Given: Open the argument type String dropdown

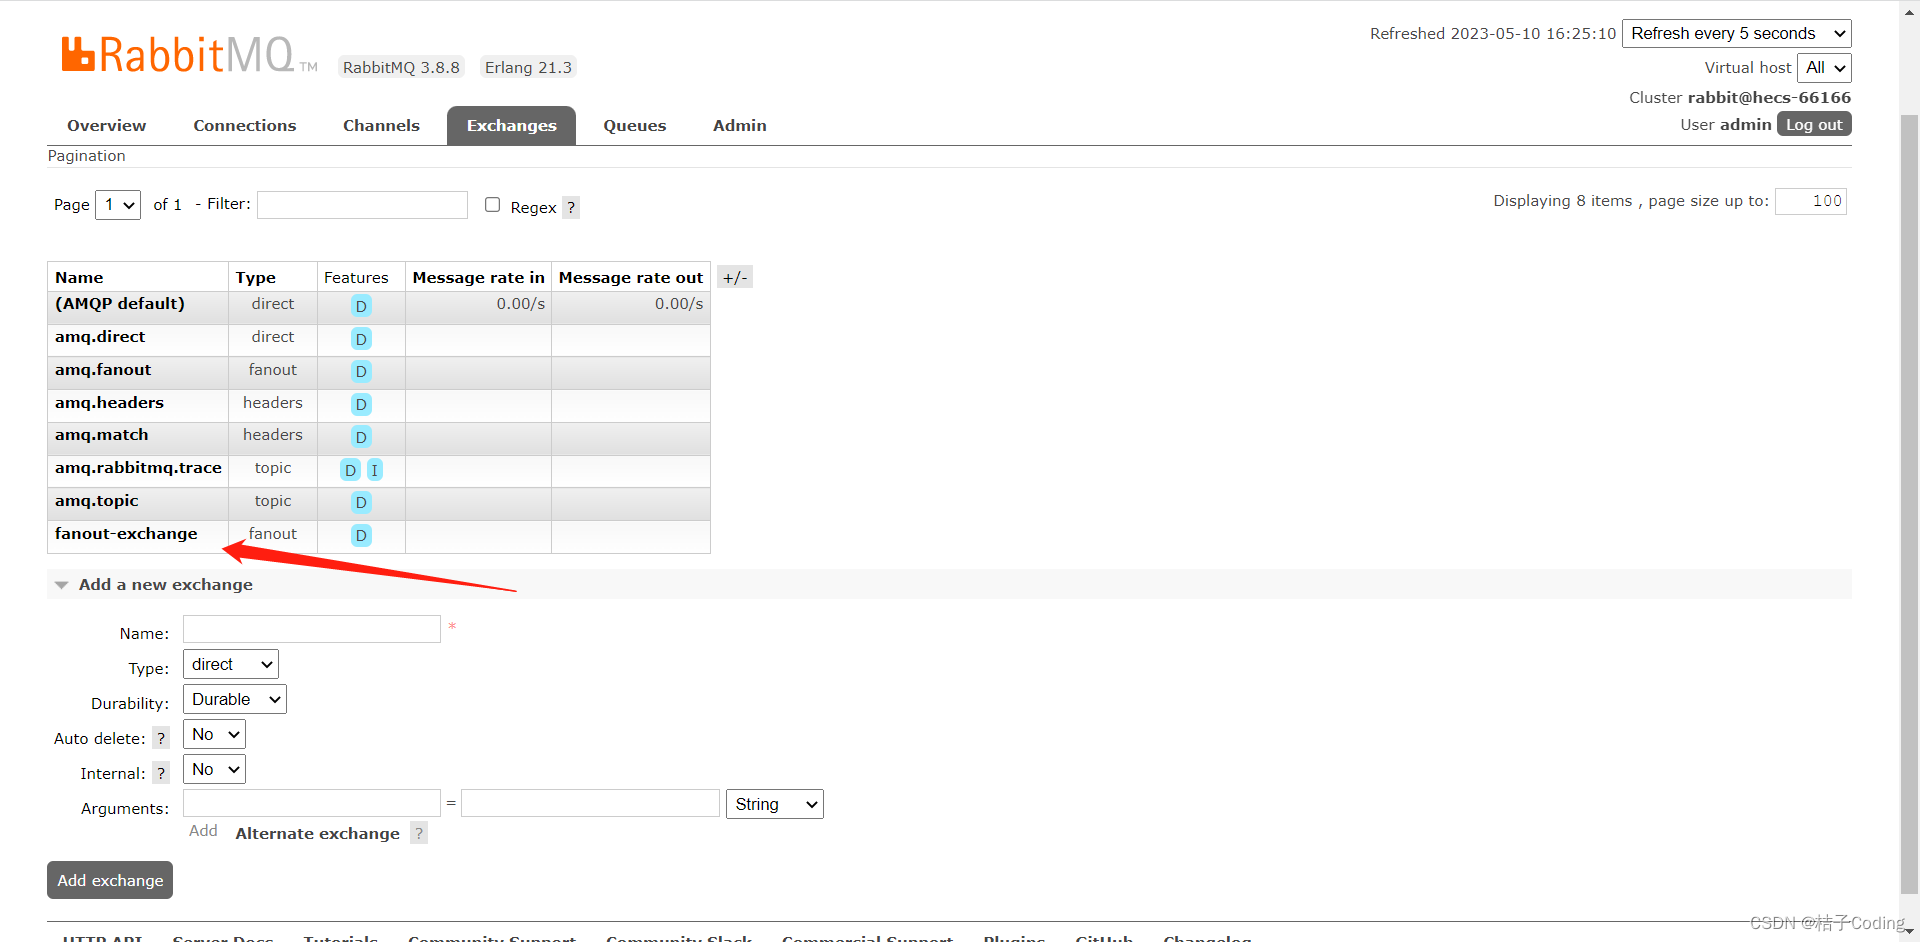Looking at the screenshot, I should pos(775,804).
